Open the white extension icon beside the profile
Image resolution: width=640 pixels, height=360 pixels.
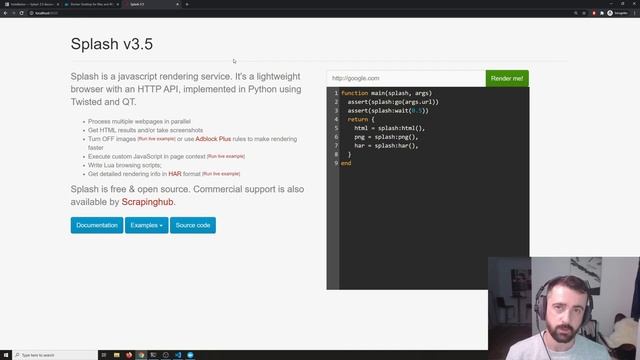coord(602,13)
